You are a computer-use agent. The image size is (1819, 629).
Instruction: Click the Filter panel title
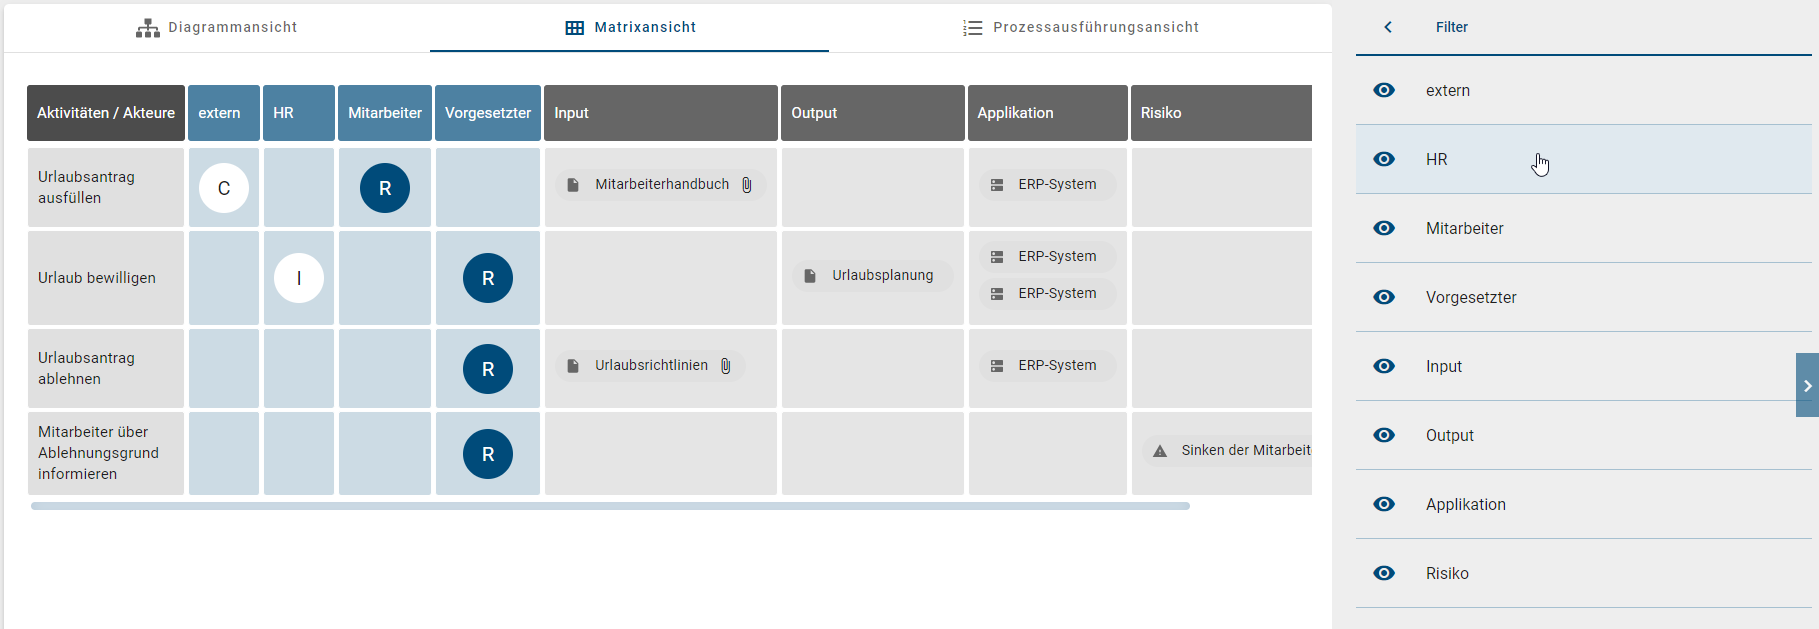pos(1452,27)
